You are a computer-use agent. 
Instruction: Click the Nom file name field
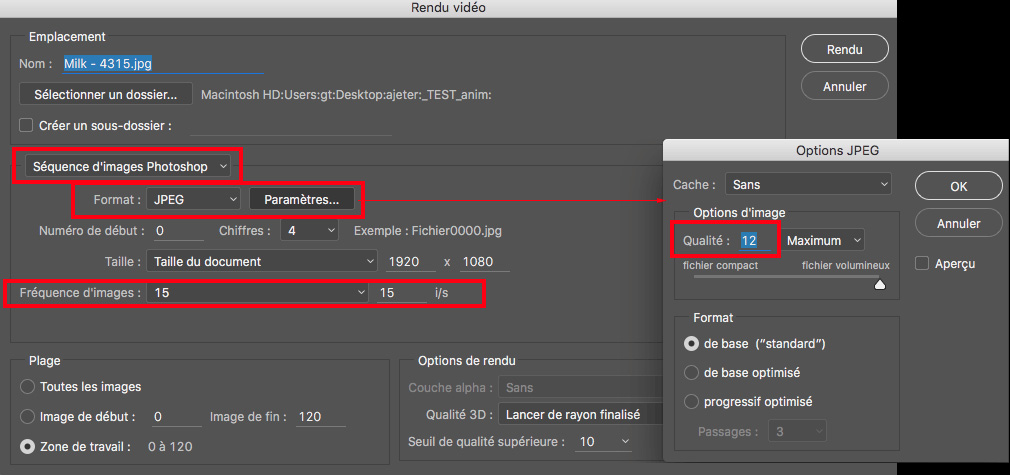(x=164, y=64)
